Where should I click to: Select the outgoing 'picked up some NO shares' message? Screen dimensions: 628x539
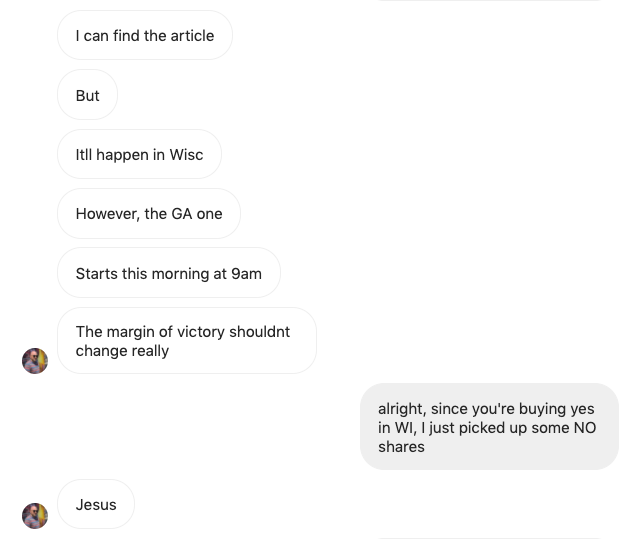pyautogui.click(x=489, y=427)
